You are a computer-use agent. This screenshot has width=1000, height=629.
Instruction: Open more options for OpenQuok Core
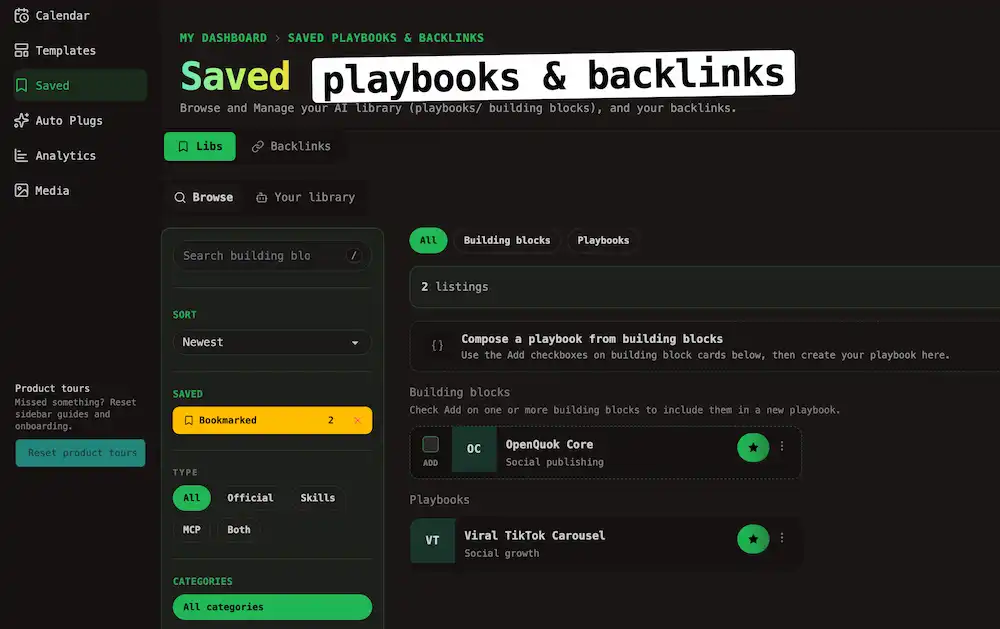[782, 447]
